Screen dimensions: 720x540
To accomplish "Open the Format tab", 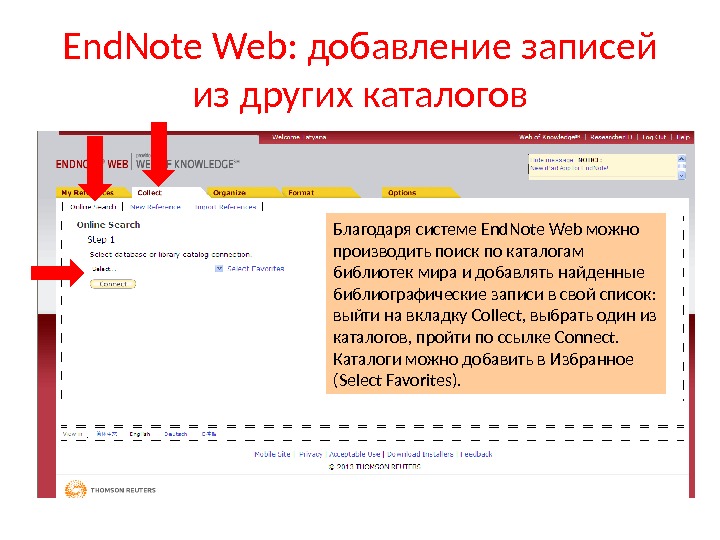I will (x=301, y=192).
